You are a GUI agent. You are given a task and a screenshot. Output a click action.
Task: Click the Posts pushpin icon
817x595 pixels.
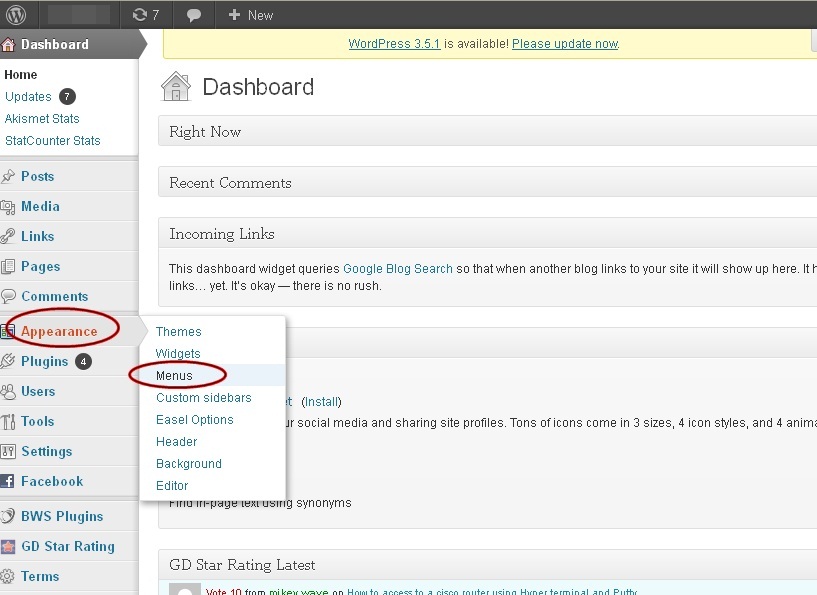point(8,177)
